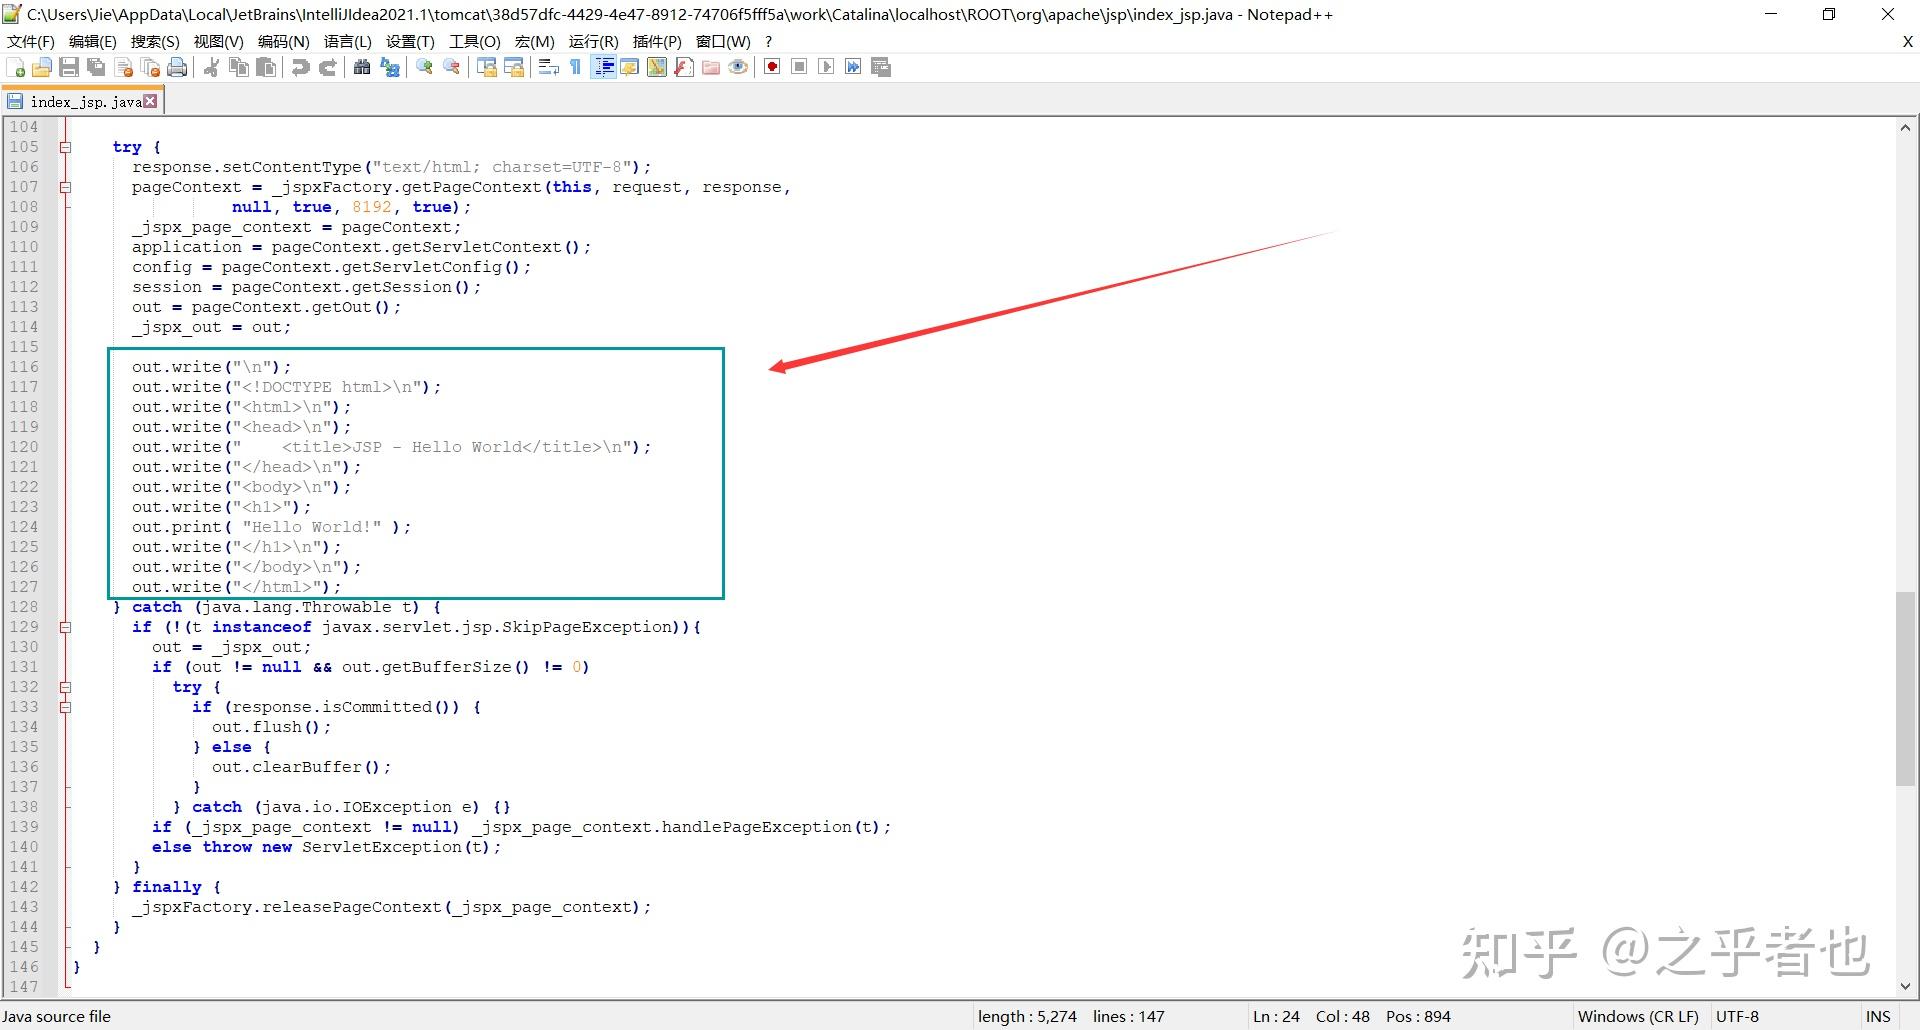Close document with the menu bar X
Viewport: 1920px width, 1030px height.
pos(1907,41)
